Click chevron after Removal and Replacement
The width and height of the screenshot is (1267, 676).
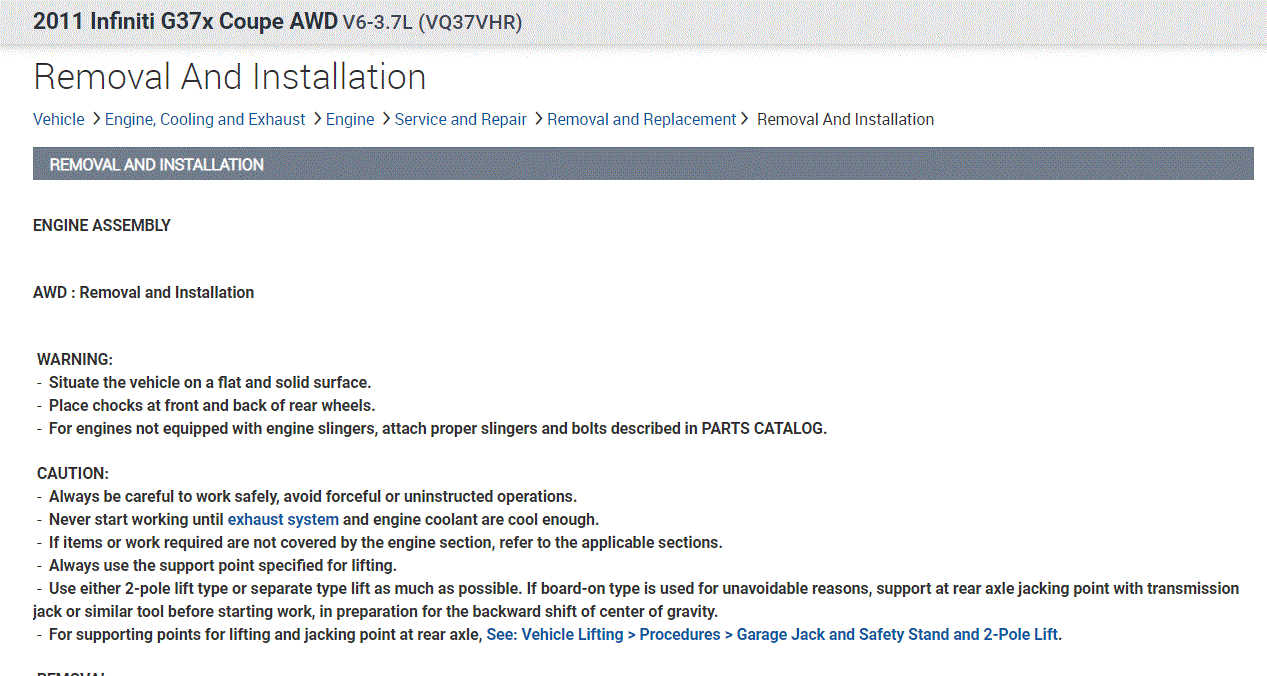pos(744,119)
